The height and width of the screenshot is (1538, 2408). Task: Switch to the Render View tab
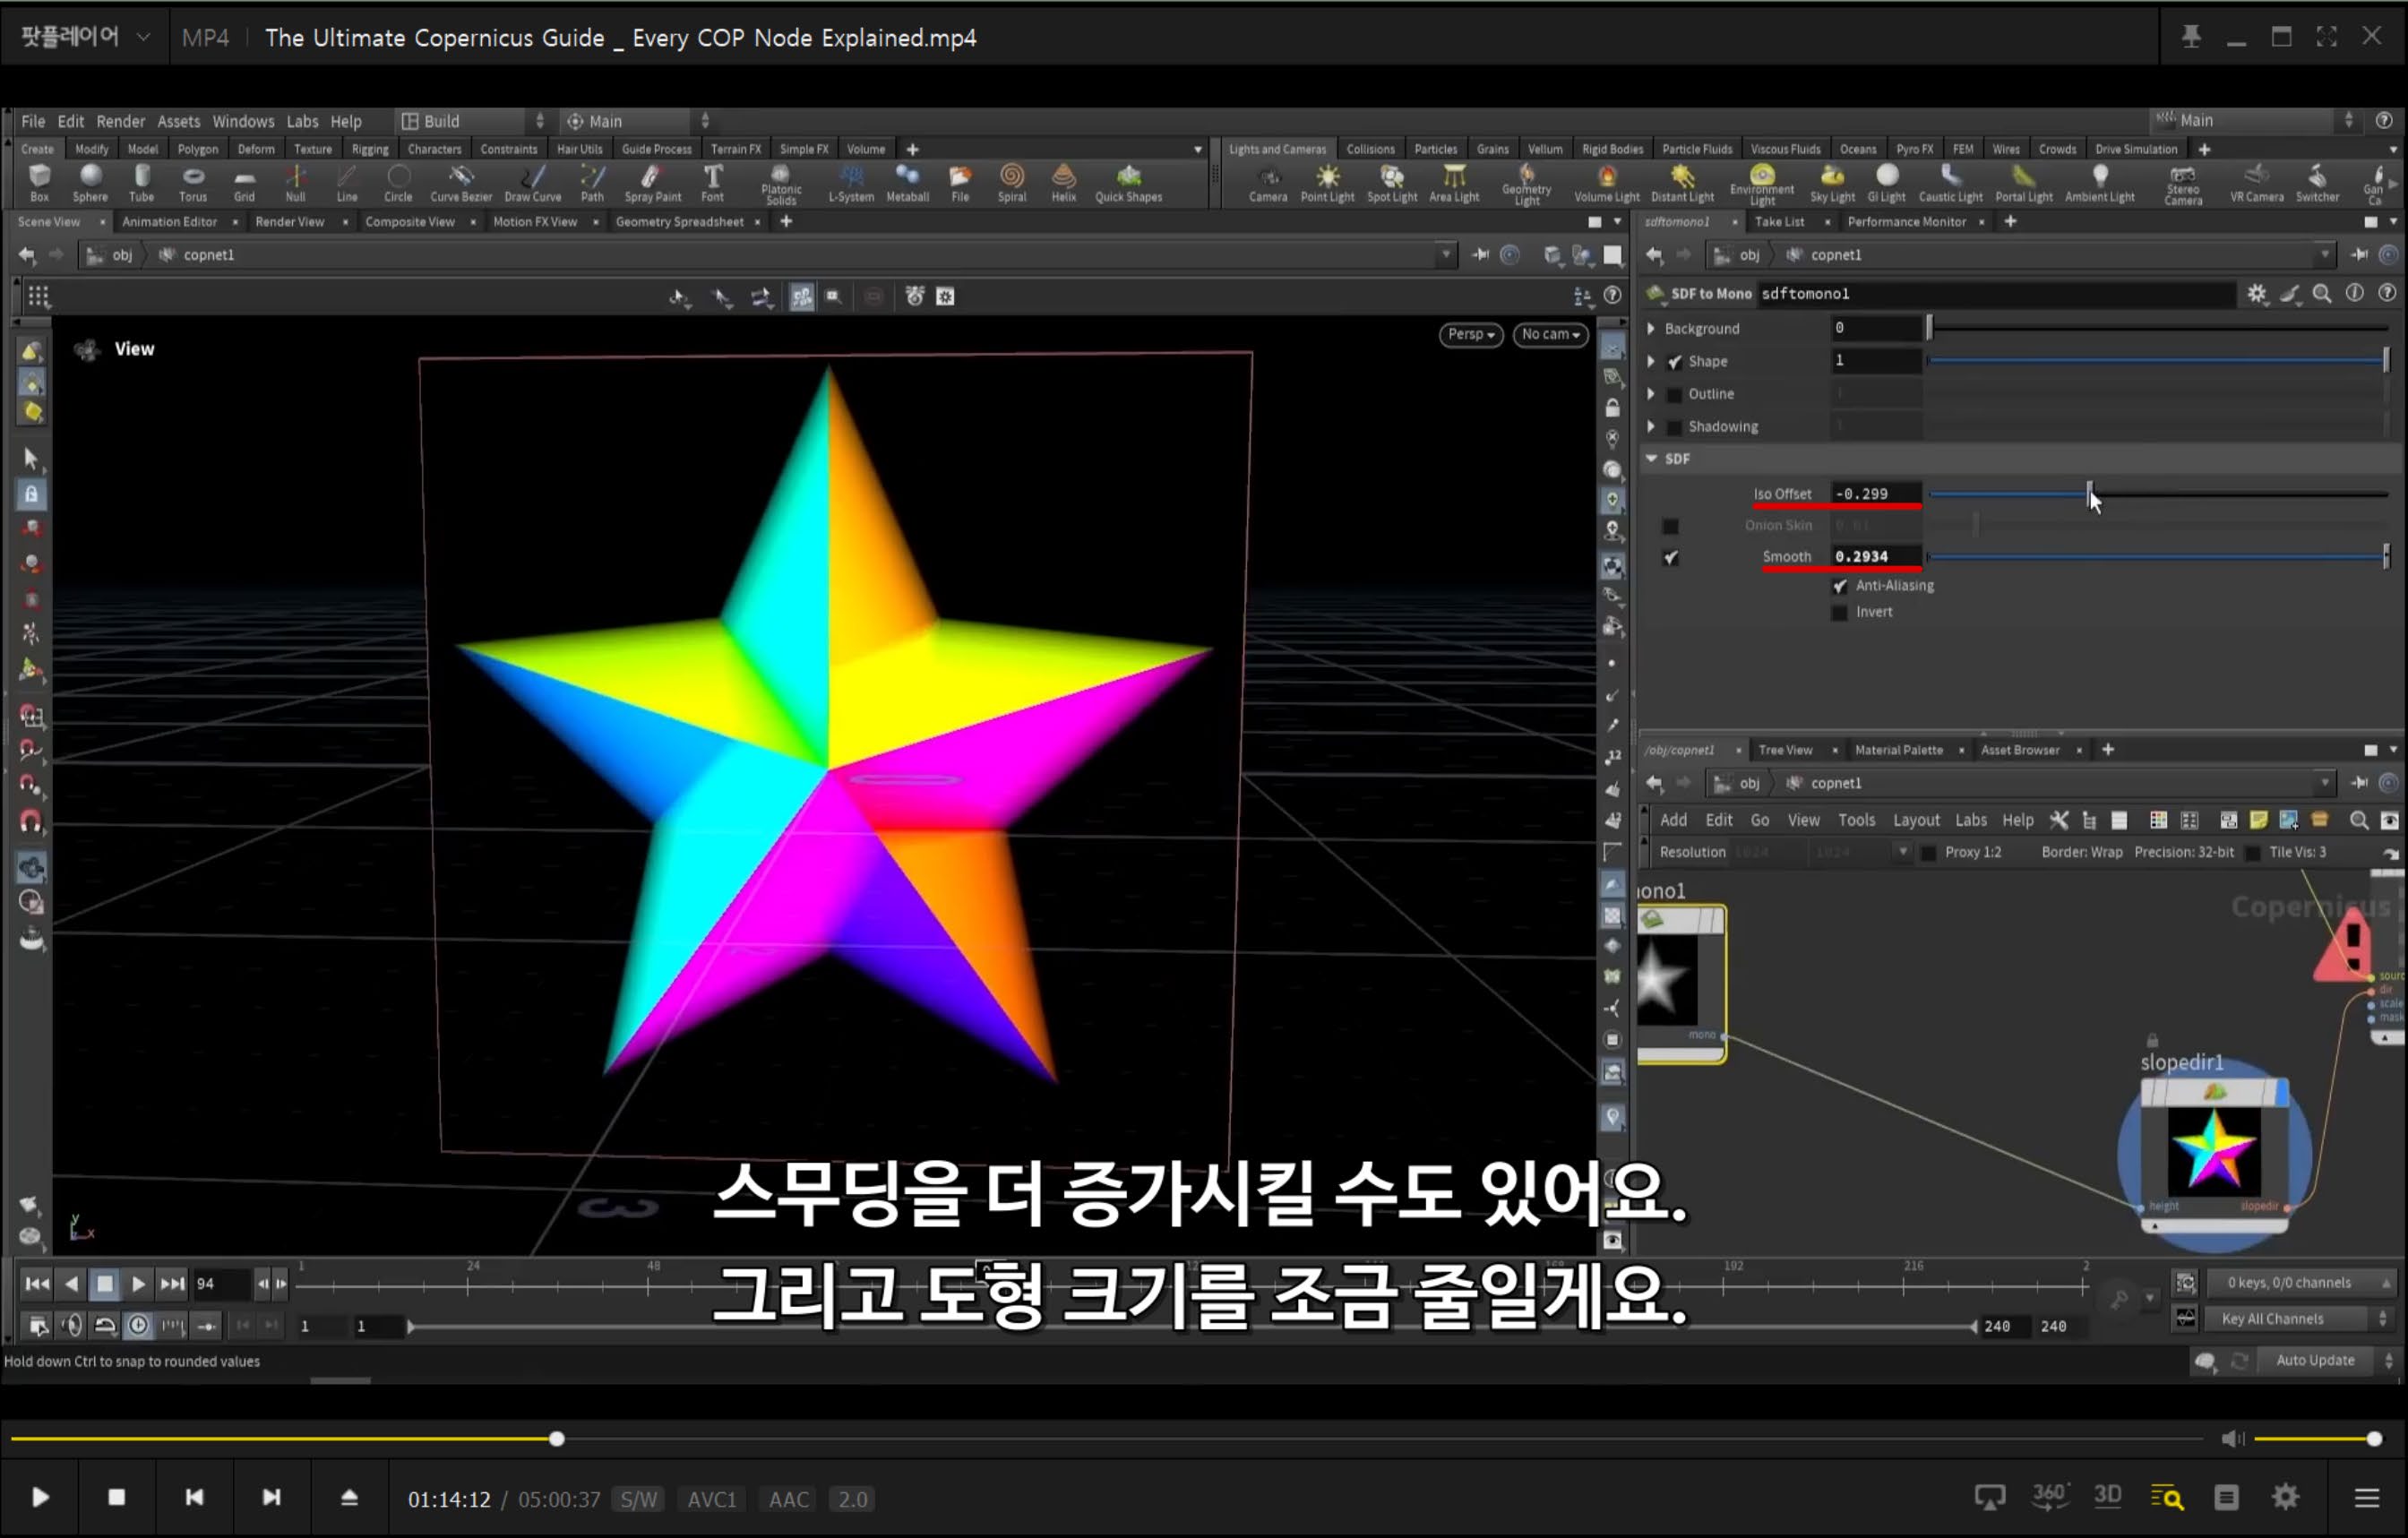[x=290, y=222]
